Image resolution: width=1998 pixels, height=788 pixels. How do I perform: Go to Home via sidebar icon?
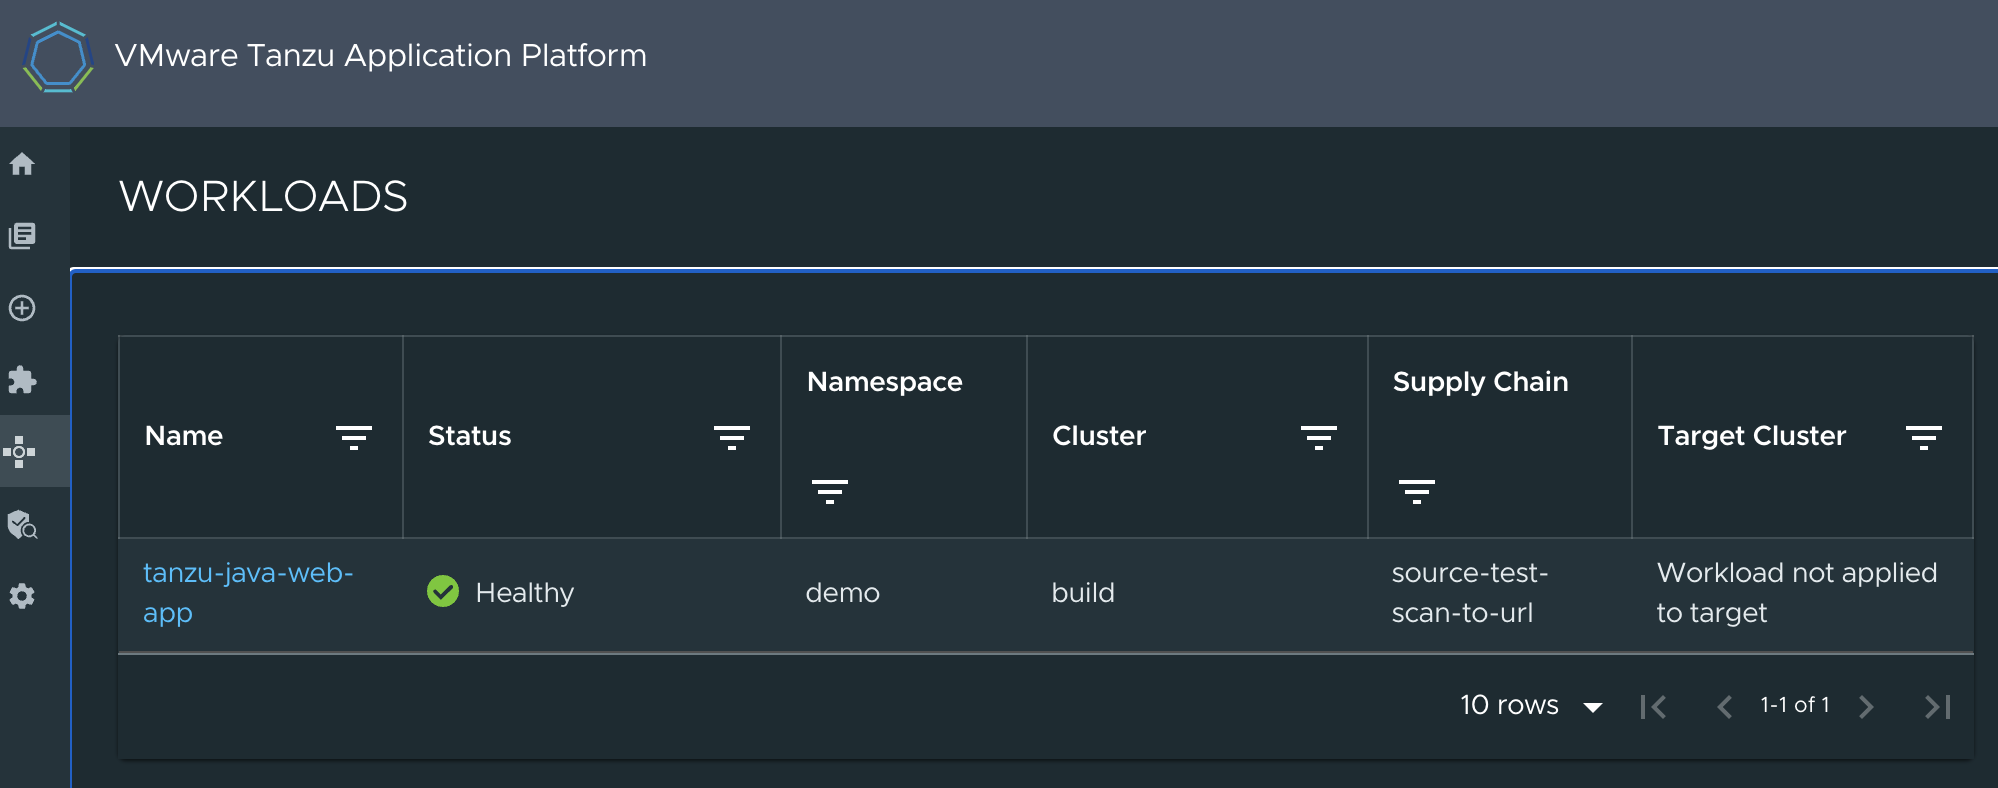point(22,164)
